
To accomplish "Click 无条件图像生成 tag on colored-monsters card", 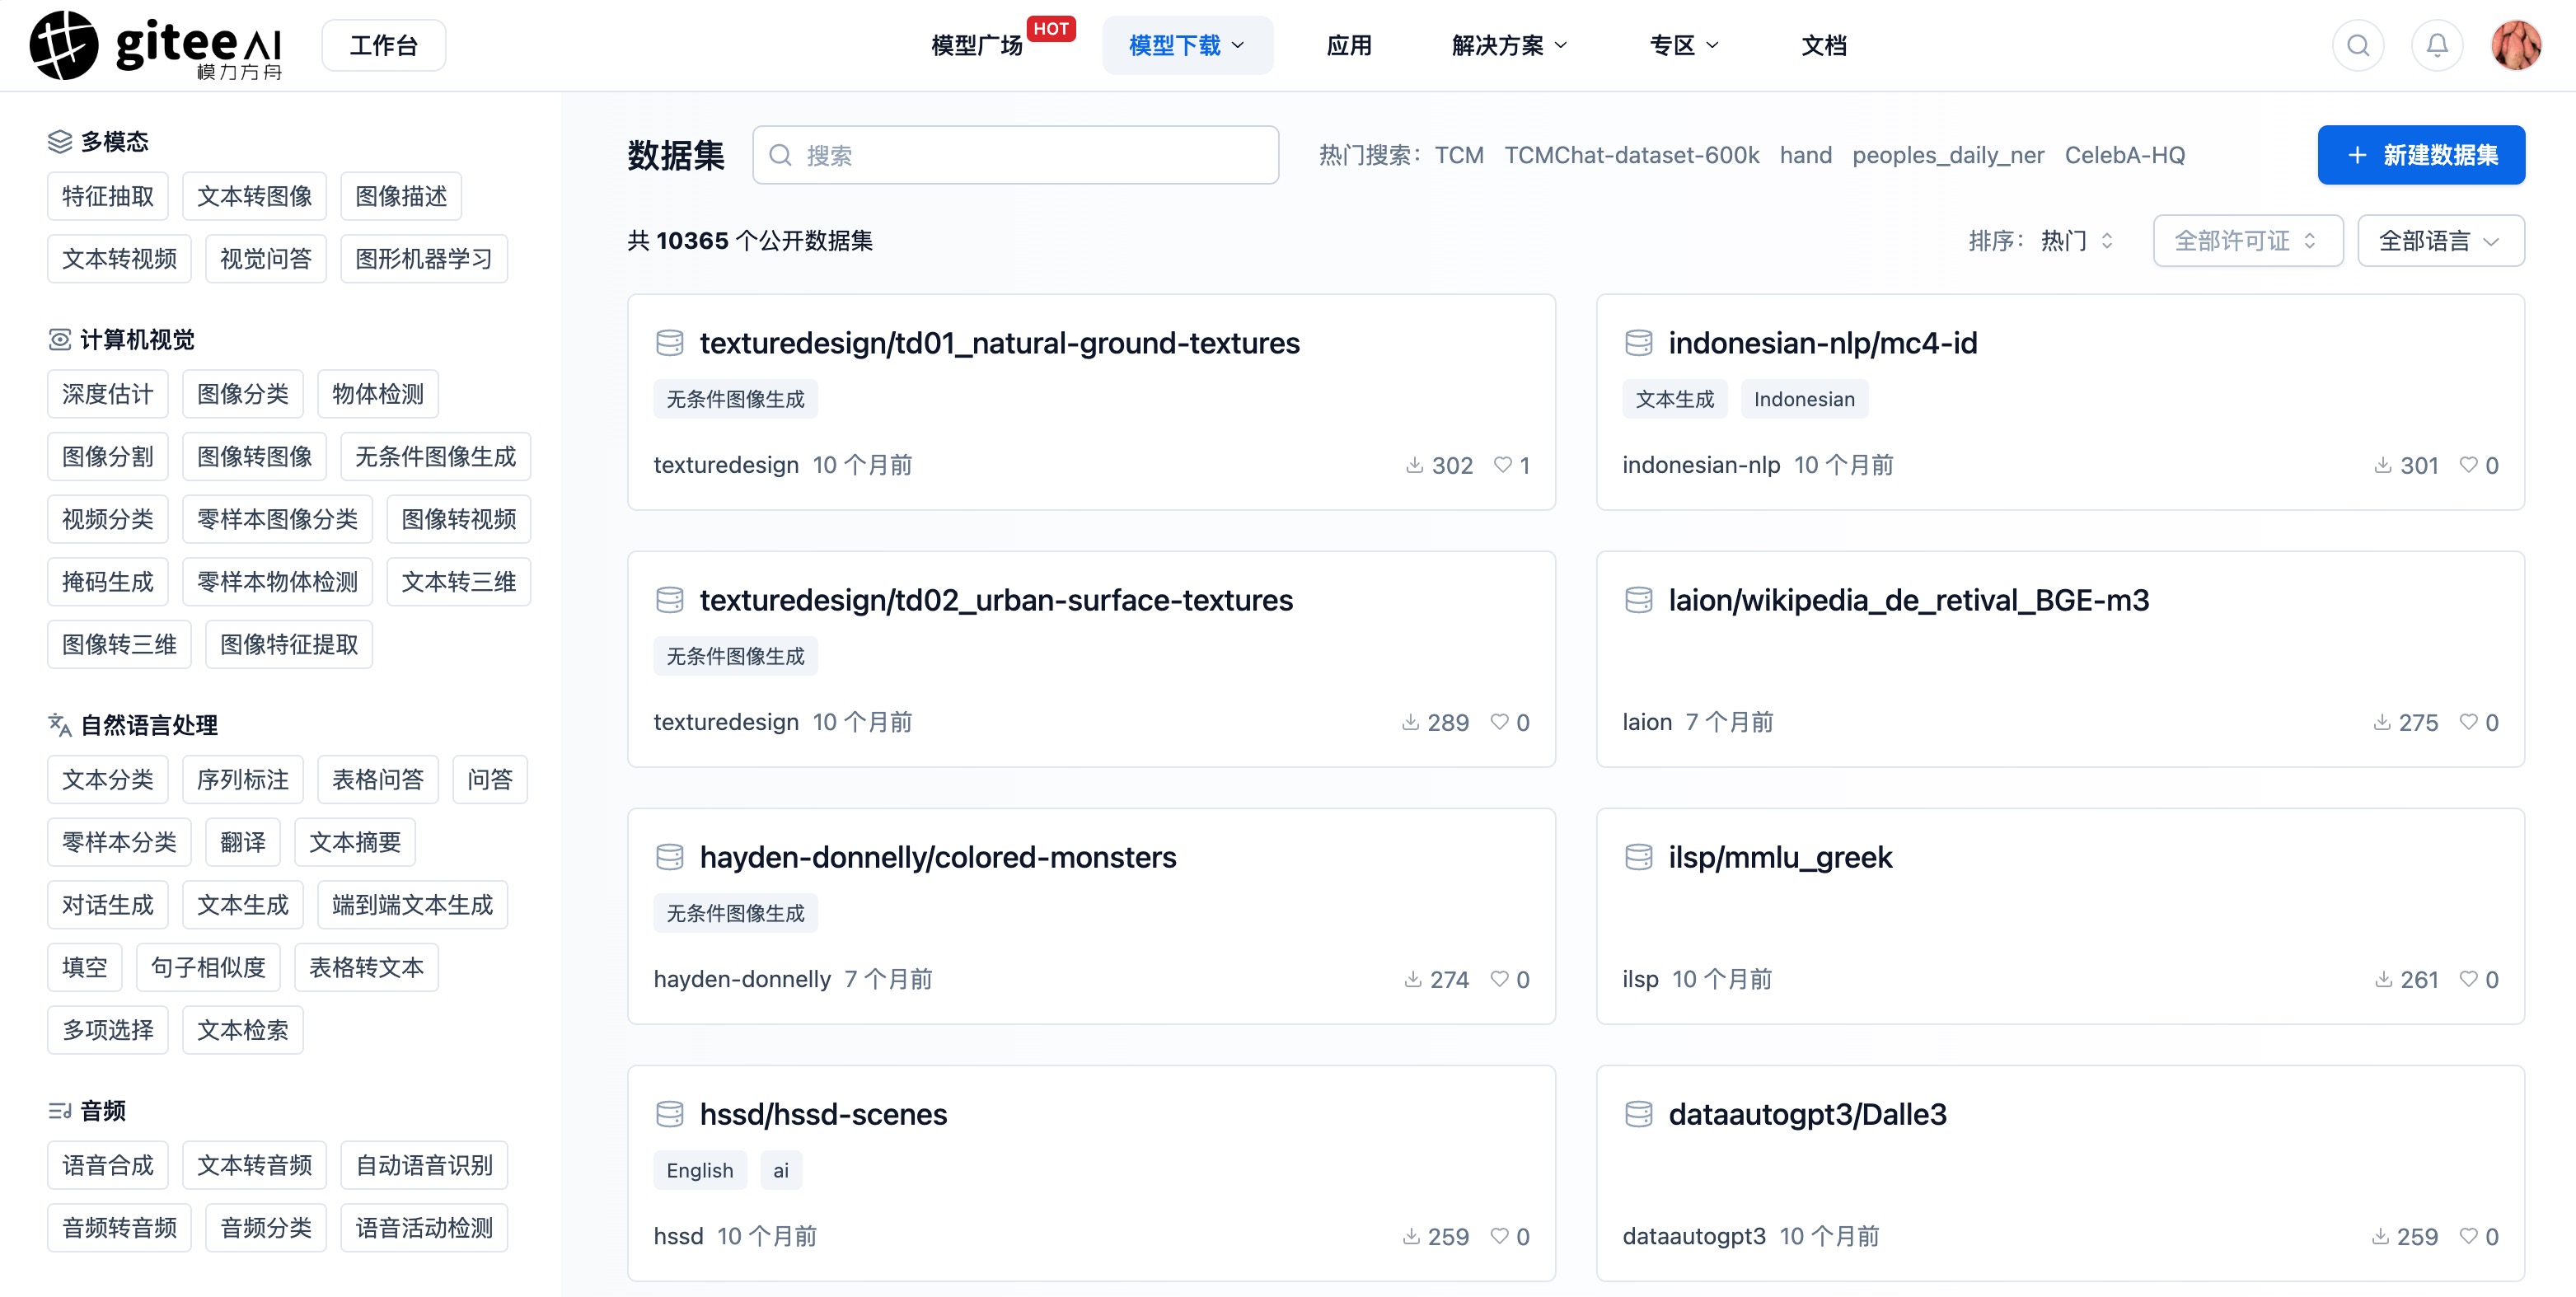I will pyautogui.click(x=735, y=913).
